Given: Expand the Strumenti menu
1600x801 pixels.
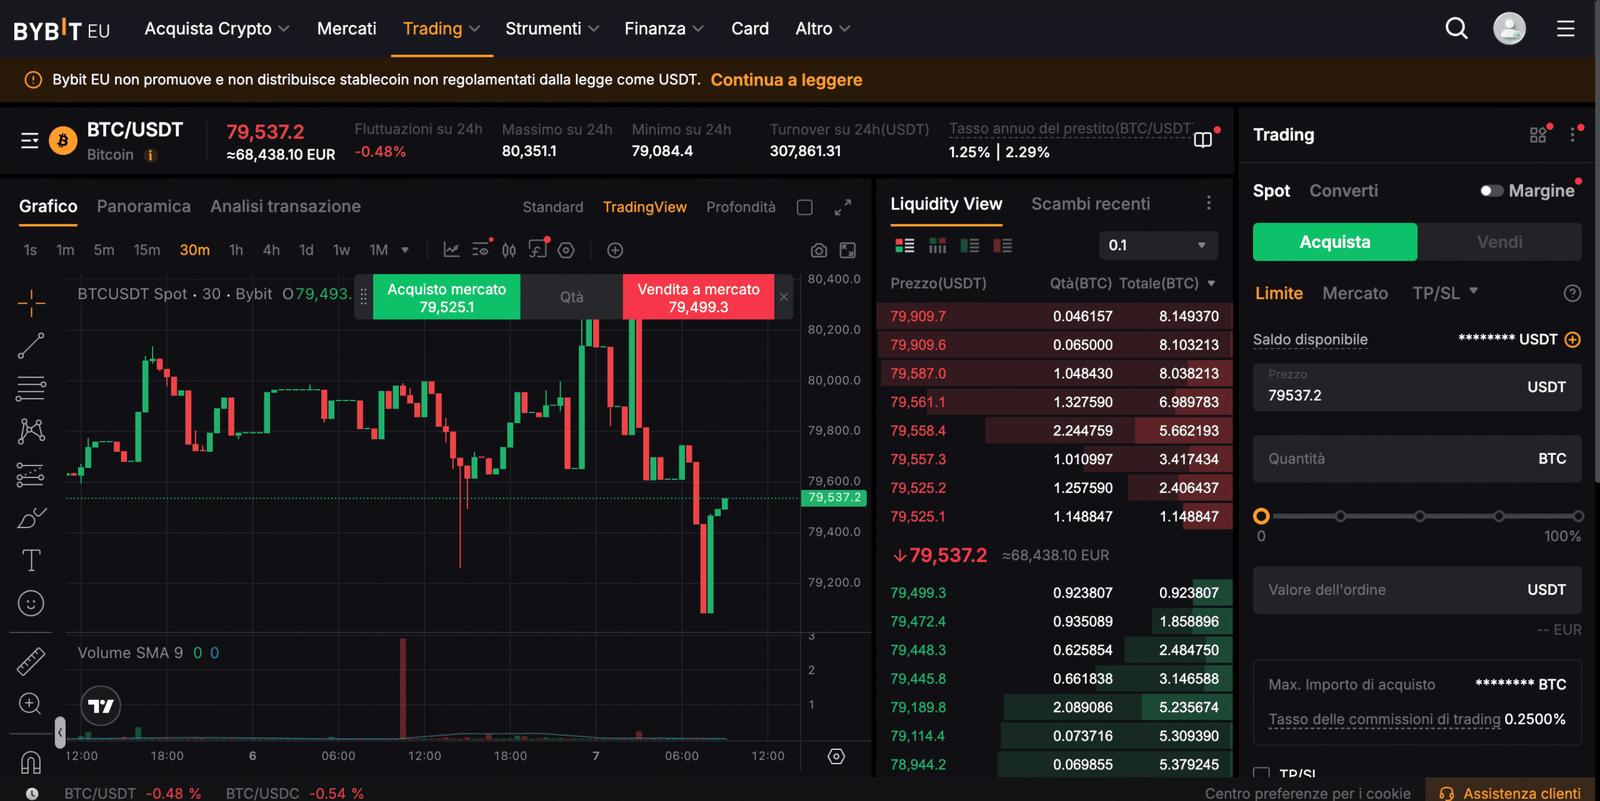Looking at the screenshot, I should coord(552,29).
